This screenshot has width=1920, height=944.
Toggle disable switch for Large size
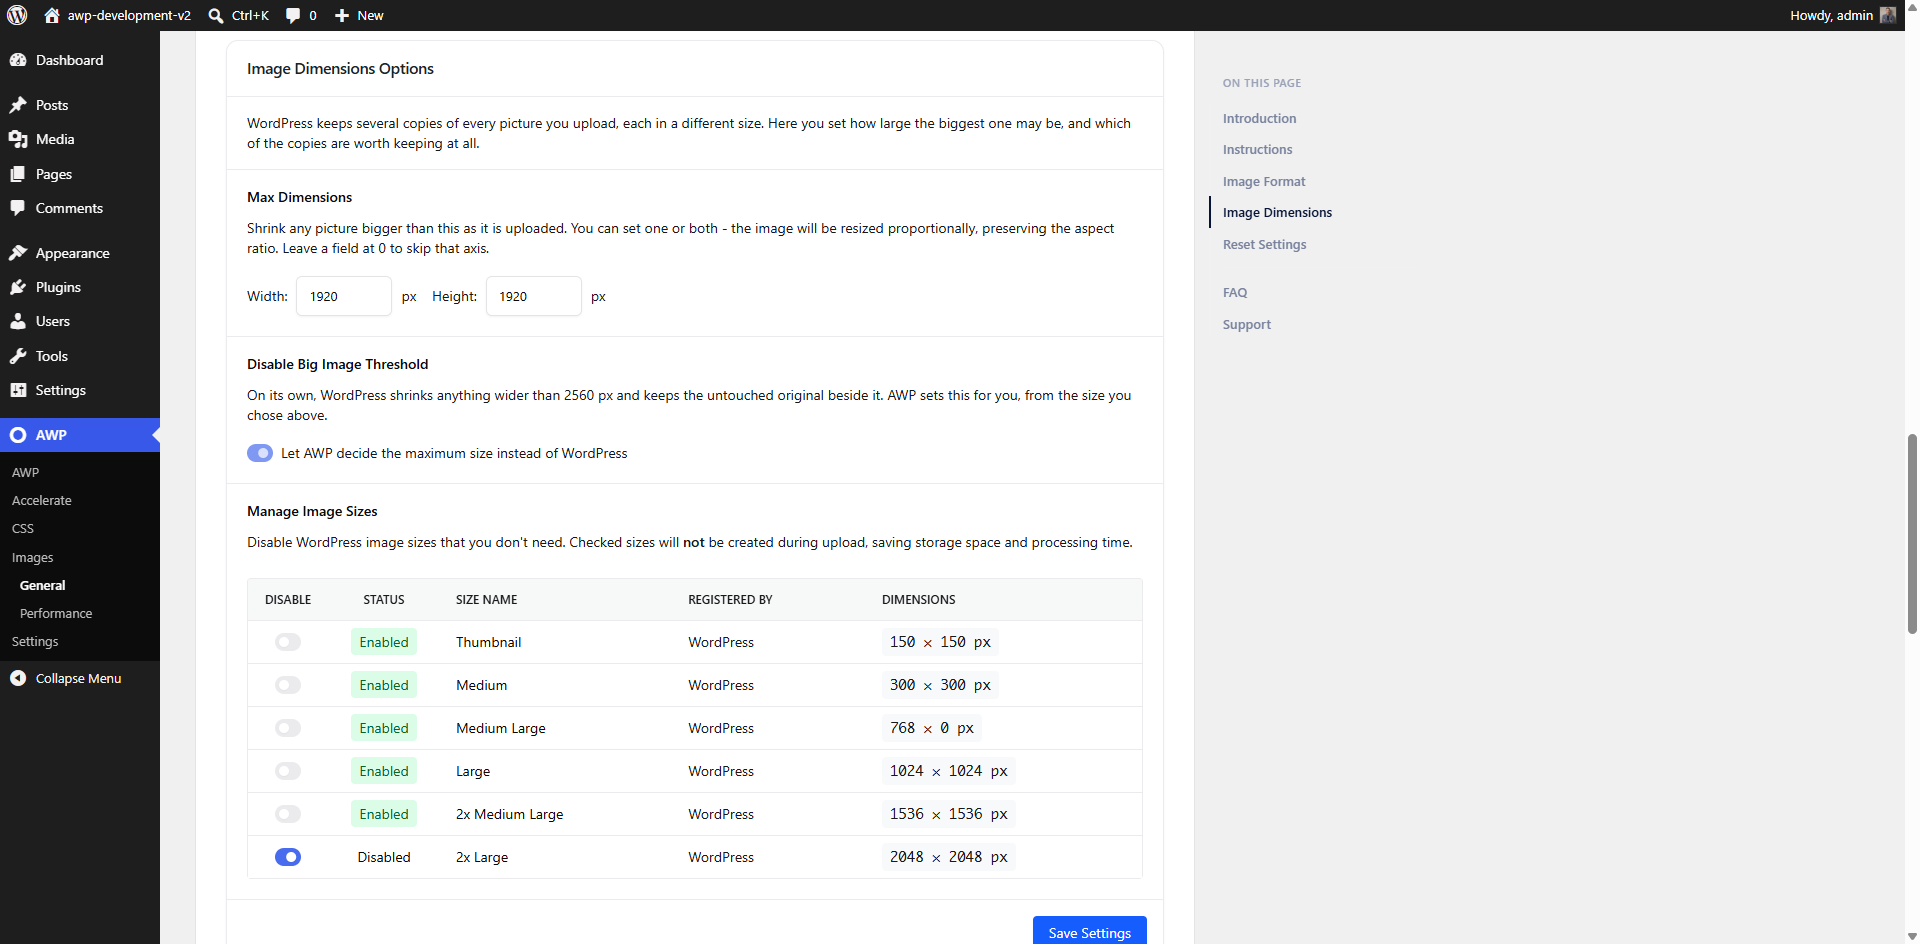coord(288,771)
